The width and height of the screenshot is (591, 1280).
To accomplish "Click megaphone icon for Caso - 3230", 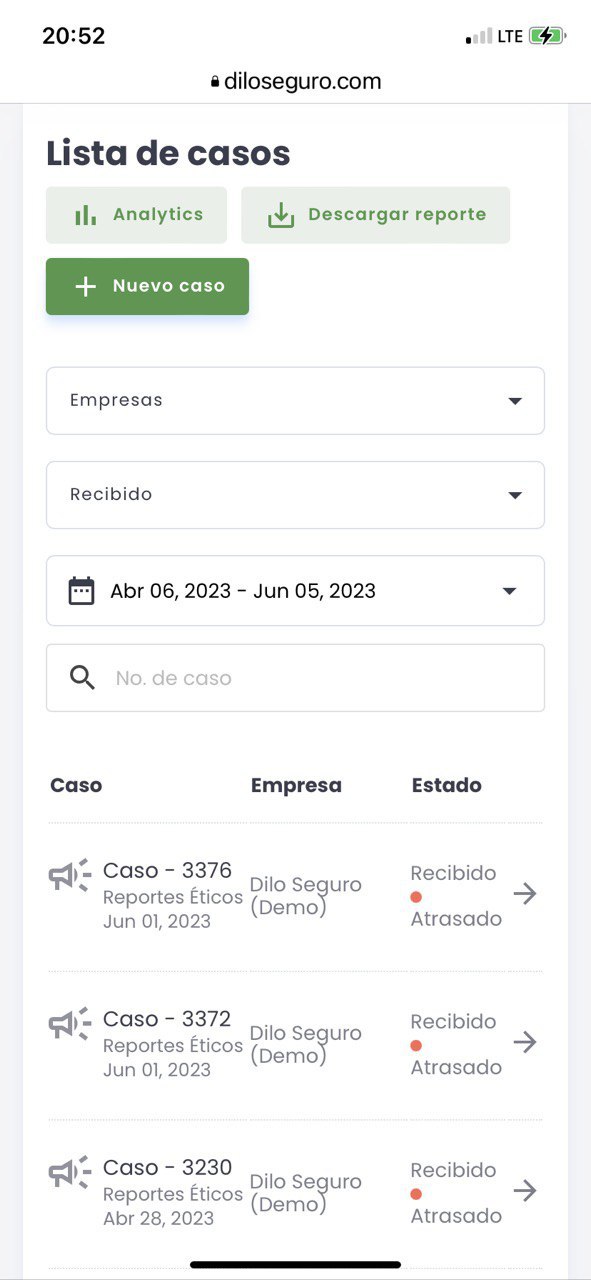I will coord(70,1172).
